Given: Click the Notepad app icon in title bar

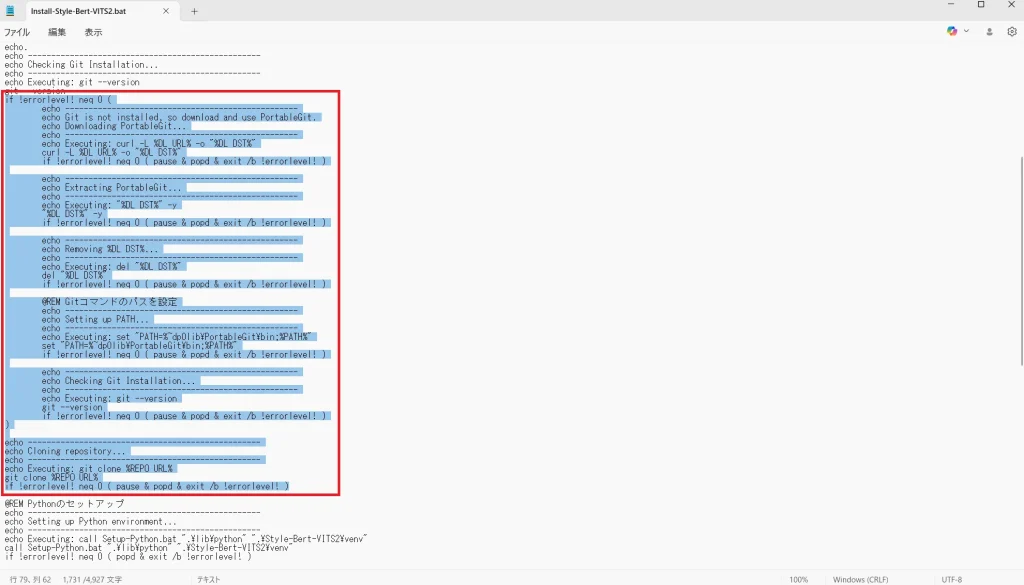Looking at the screenshot, I should point(11,11).
